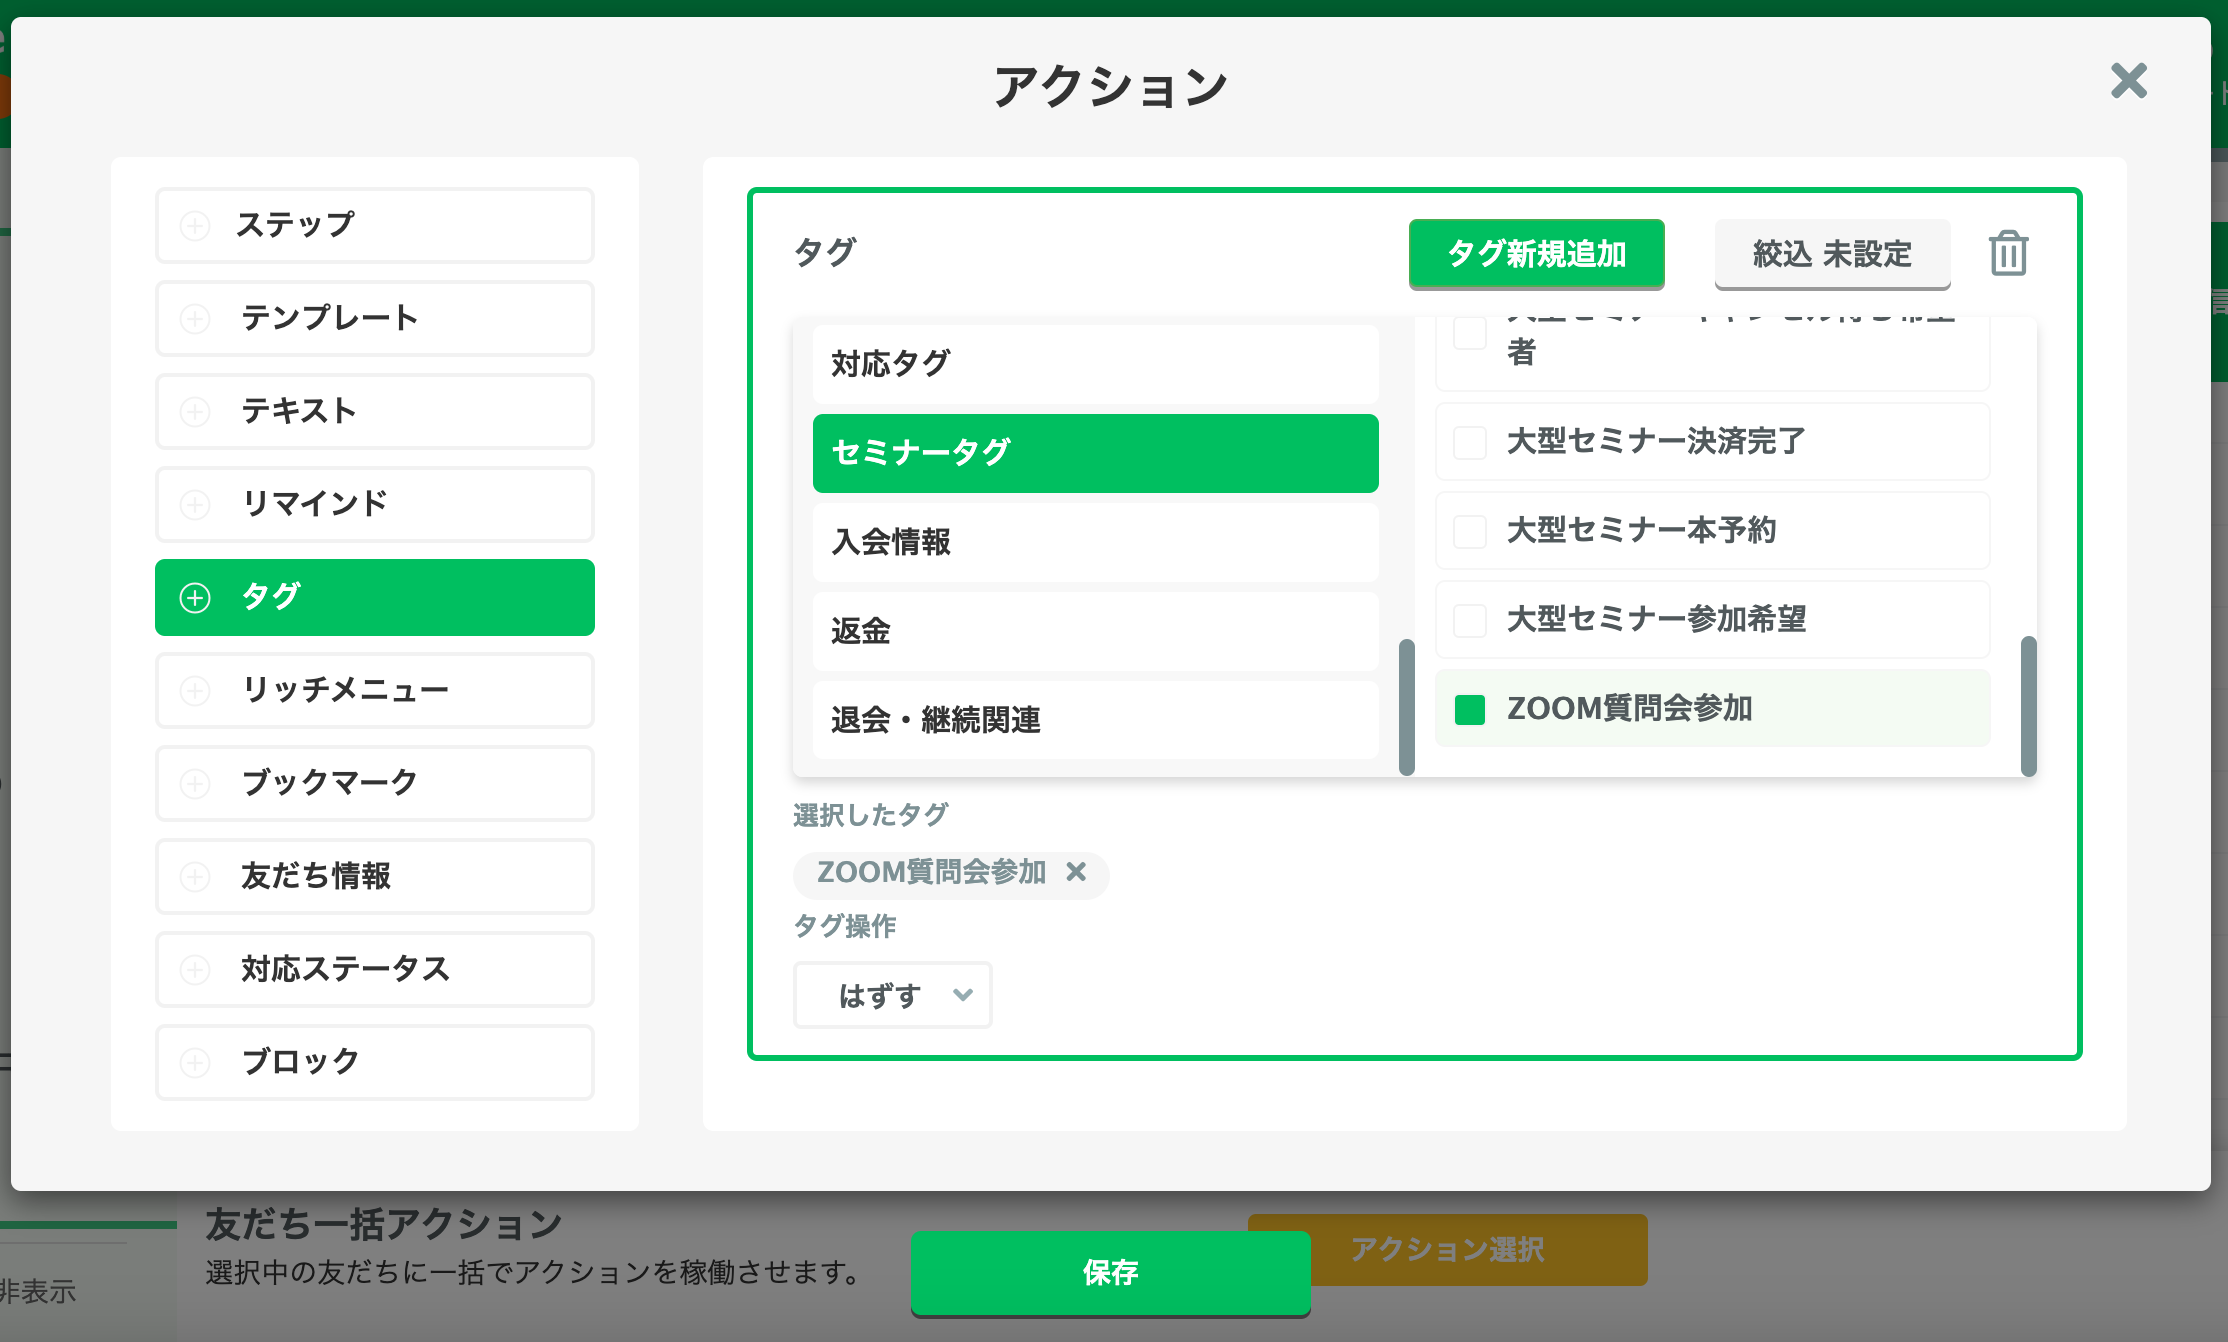Select the 退会・継続関連 tag category
This screenshot has width=2228, height=1342.
(1095, 721)
